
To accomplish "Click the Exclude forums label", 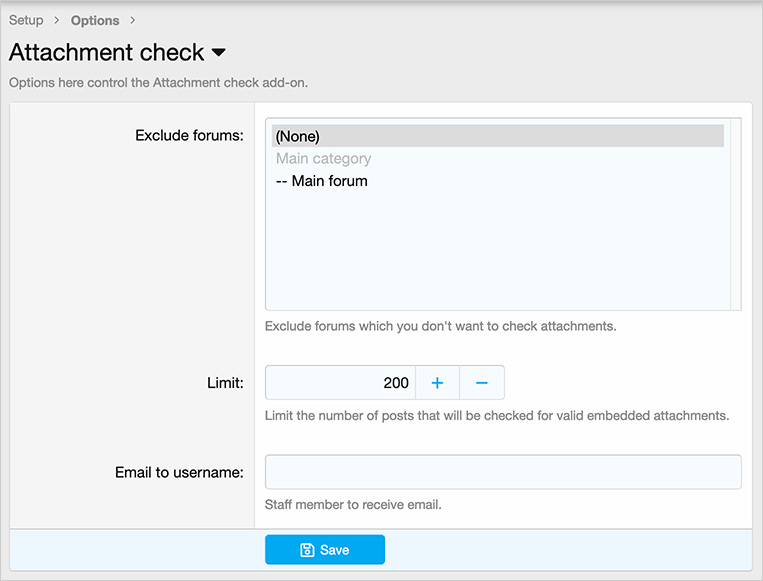I will point(189,136).
